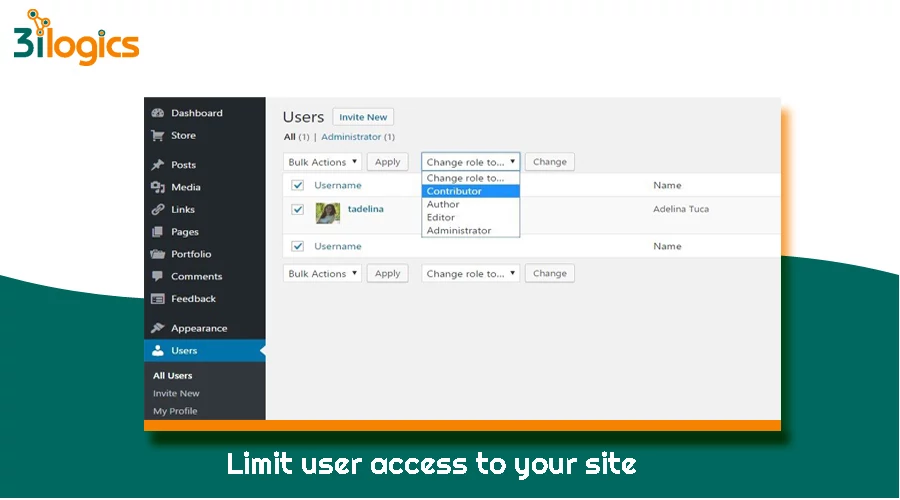Expand the bottom Bulk Actions dropdown
The height and width of the screenshot is (500, 900).
322,273
